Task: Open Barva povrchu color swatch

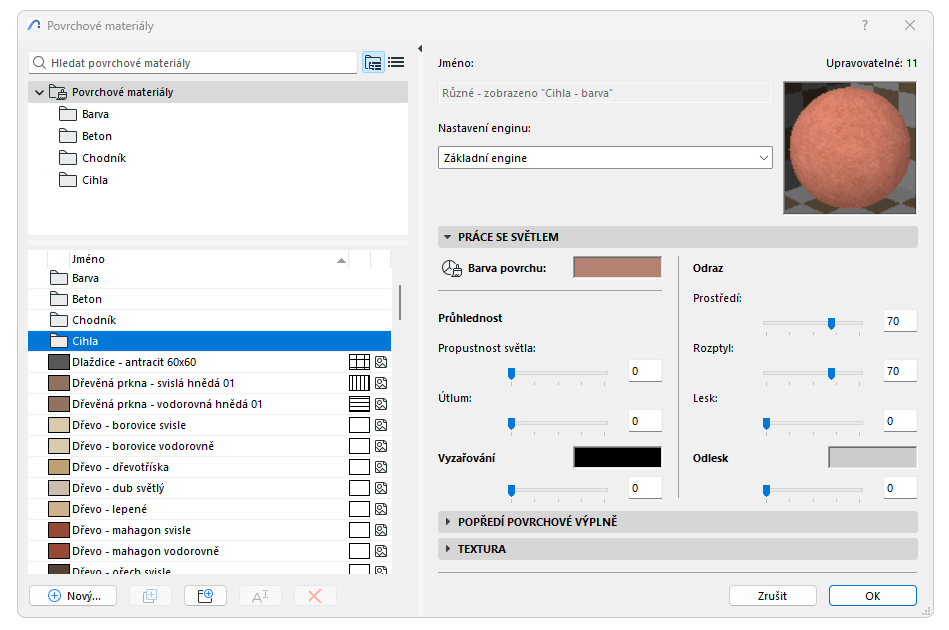Action: tap(617, 267)
